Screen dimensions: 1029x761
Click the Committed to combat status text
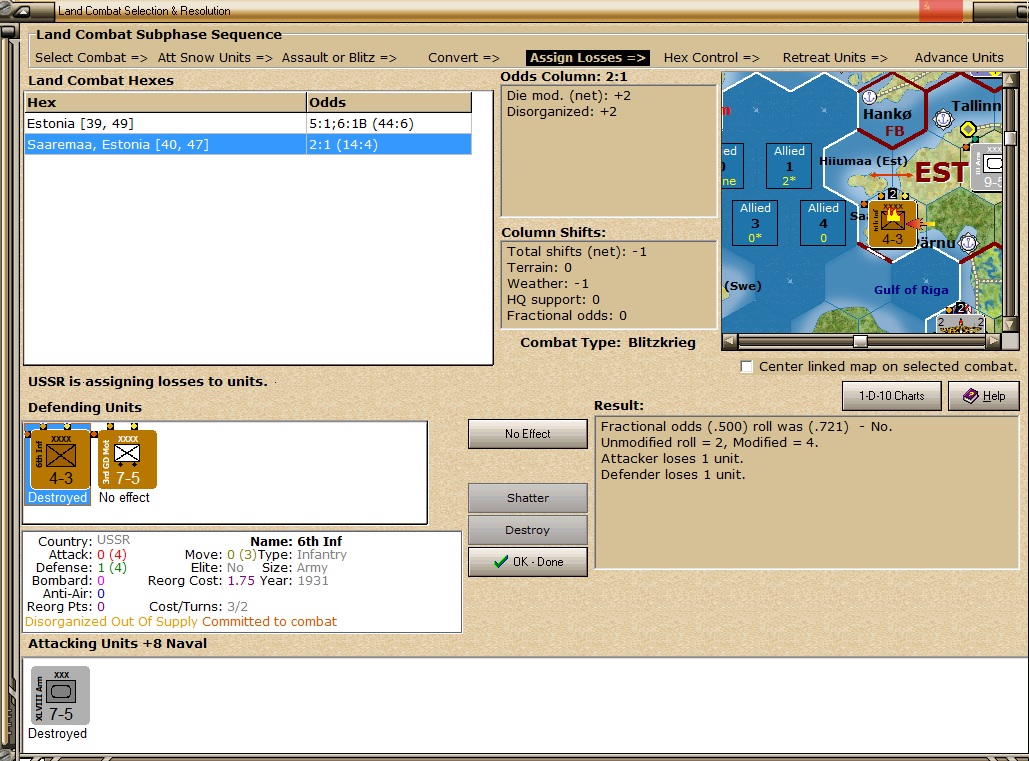point(269,621)
